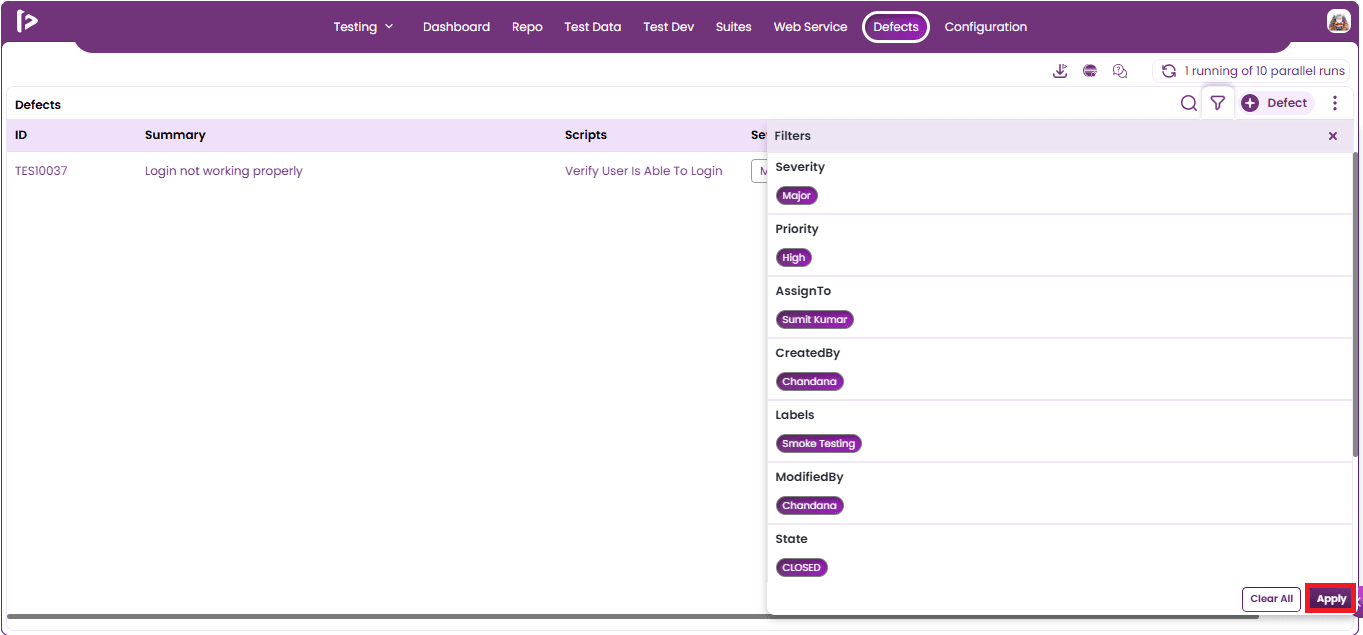1363x635 pixels.
Task: Toggle the High priority filter chip
Action: [x=794, y=258]
